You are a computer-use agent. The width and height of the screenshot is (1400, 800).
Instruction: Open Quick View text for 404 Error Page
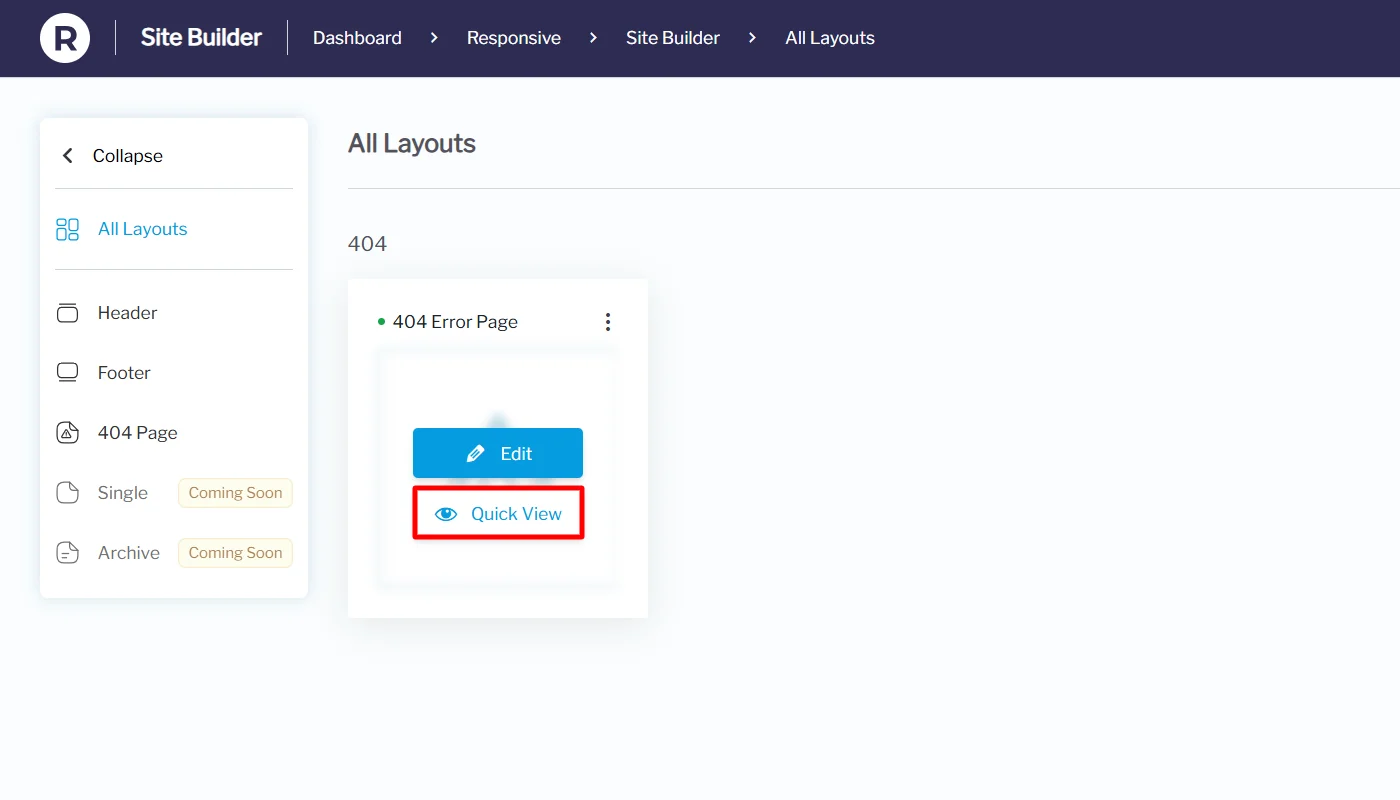click(x=516, y=514)
